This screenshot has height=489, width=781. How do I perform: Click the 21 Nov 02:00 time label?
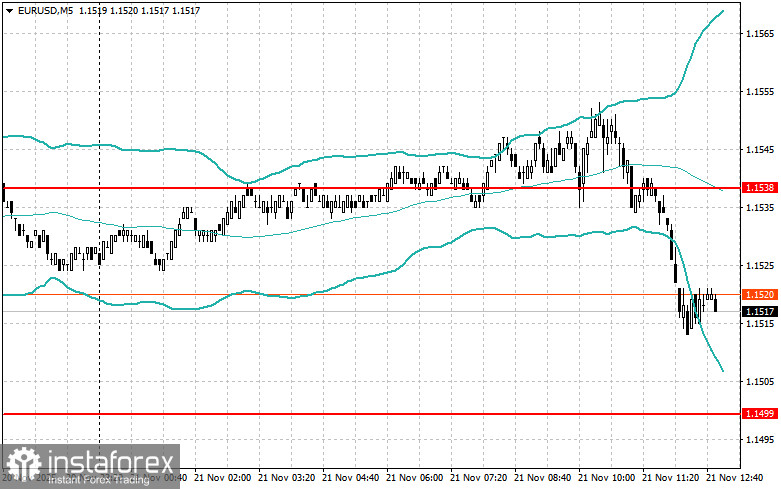(x=222, y=478)
